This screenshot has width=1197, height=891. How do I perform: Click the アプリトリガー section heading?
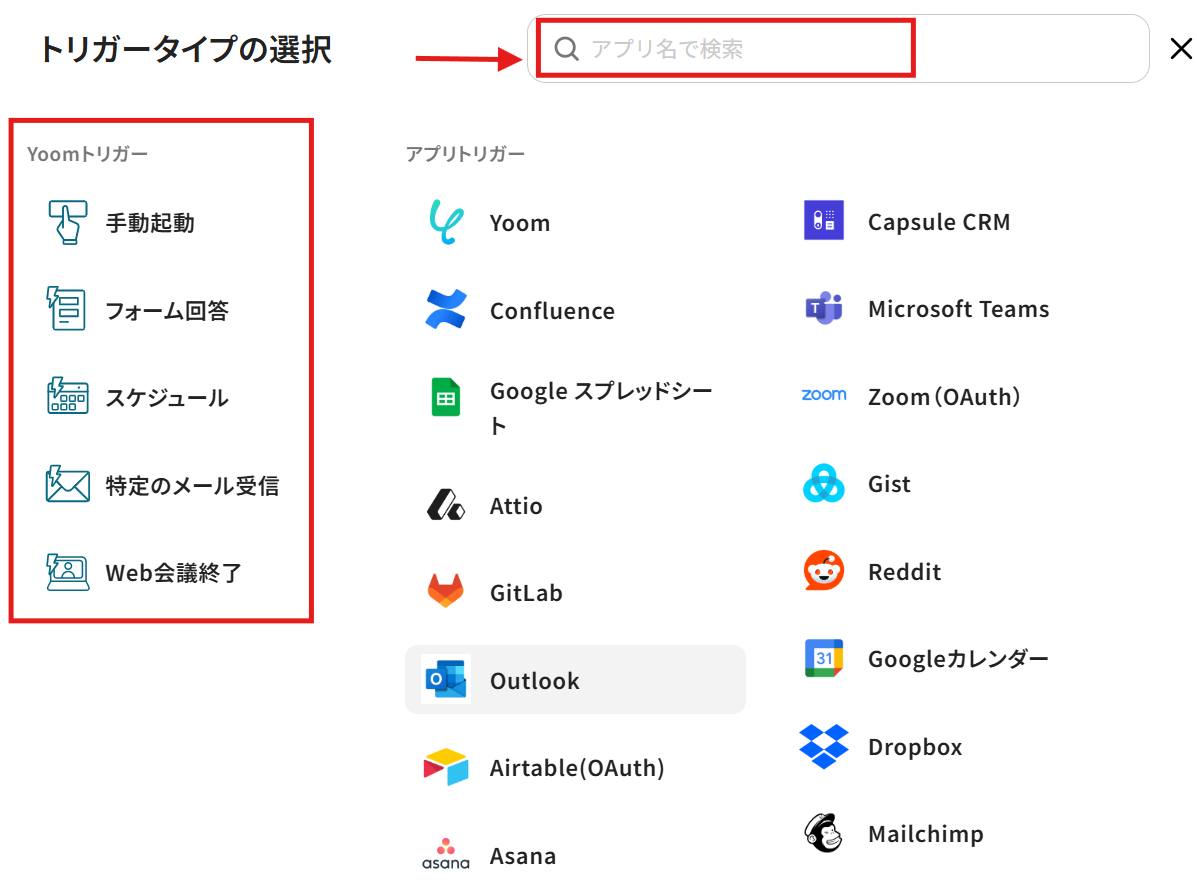[466, 154]
